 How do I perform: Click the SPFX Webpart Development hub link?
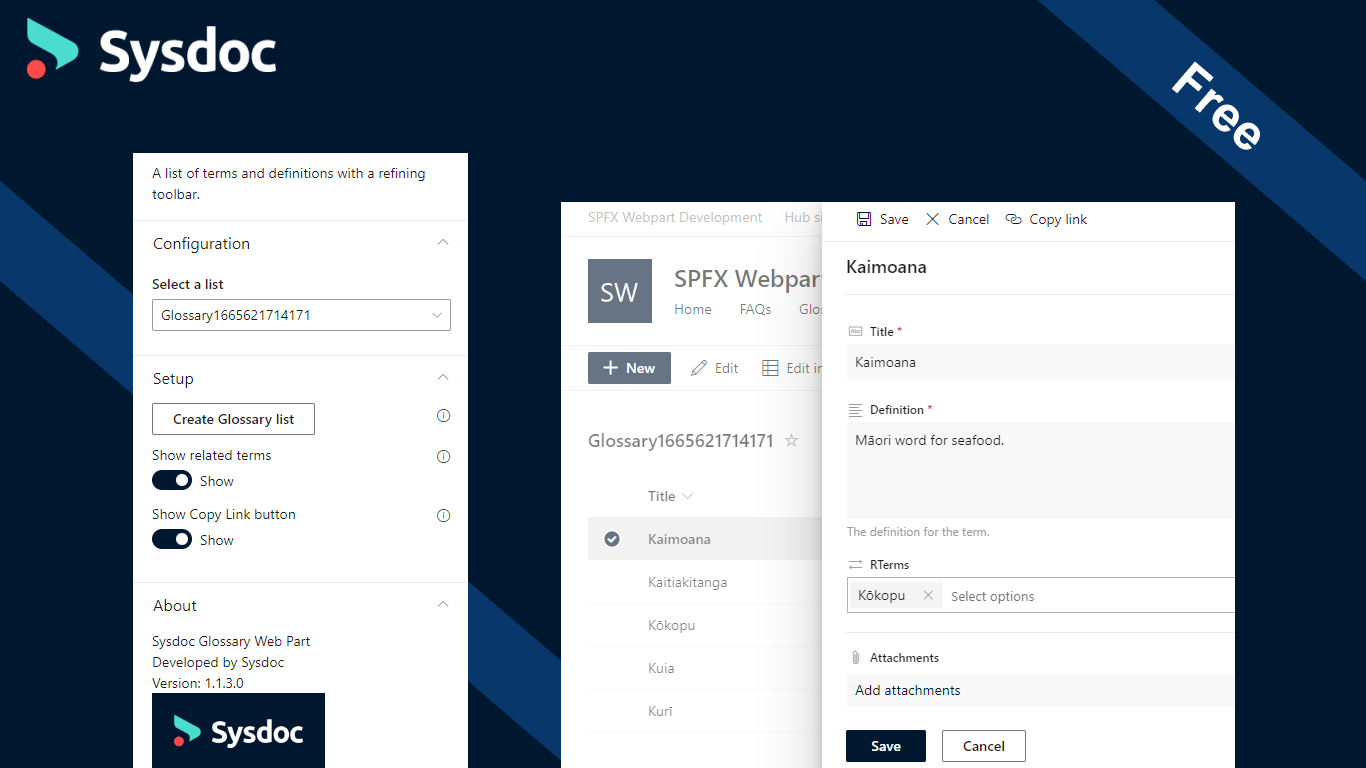click(x=675, y=217)
